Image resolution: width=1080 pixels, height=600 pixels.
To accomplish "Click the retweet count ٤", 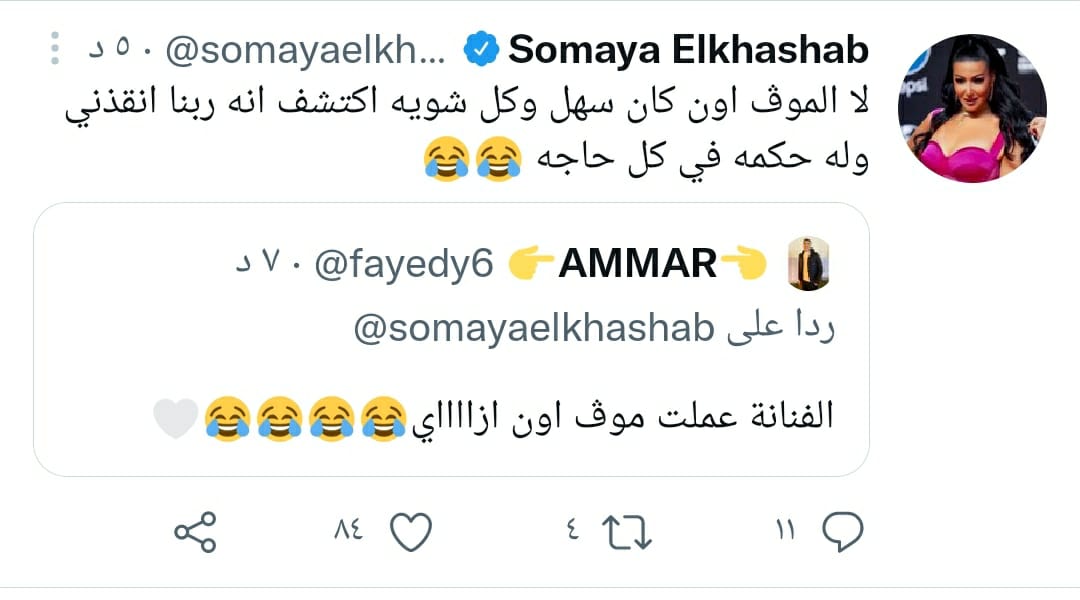I will click(572, 531).
